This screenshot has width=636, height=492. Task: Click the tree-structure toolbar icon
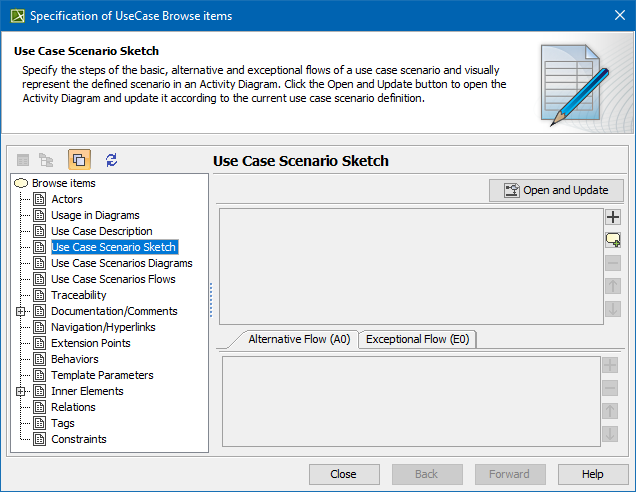[46, 160]
